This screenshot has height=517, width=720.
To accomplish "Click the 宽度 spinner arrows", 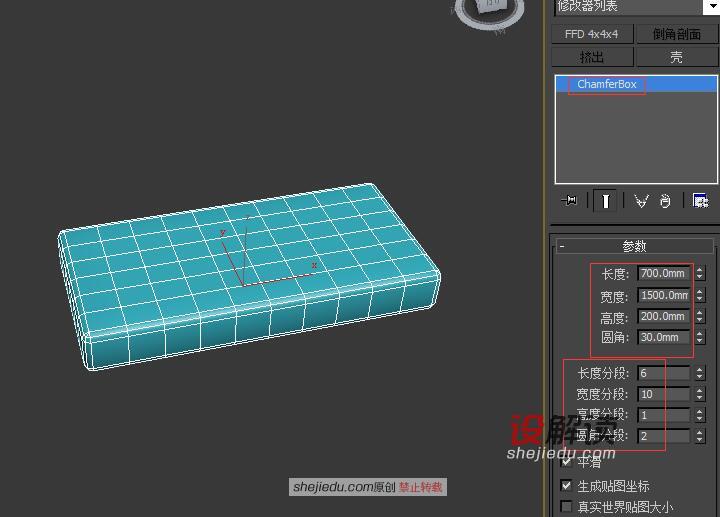I will click(699, 295).
